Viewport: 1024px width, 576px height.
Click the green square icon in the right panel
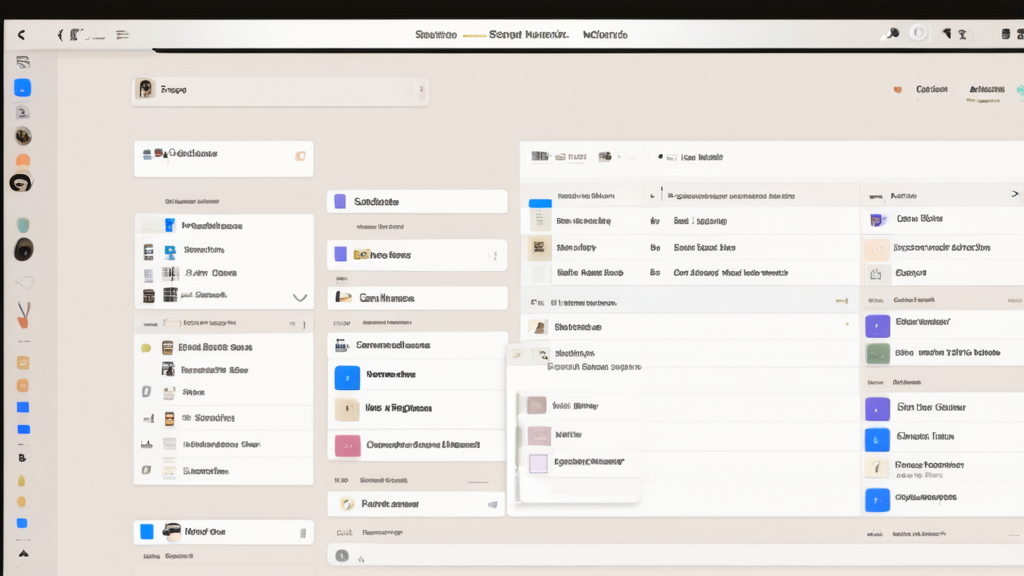pos(877,353)
